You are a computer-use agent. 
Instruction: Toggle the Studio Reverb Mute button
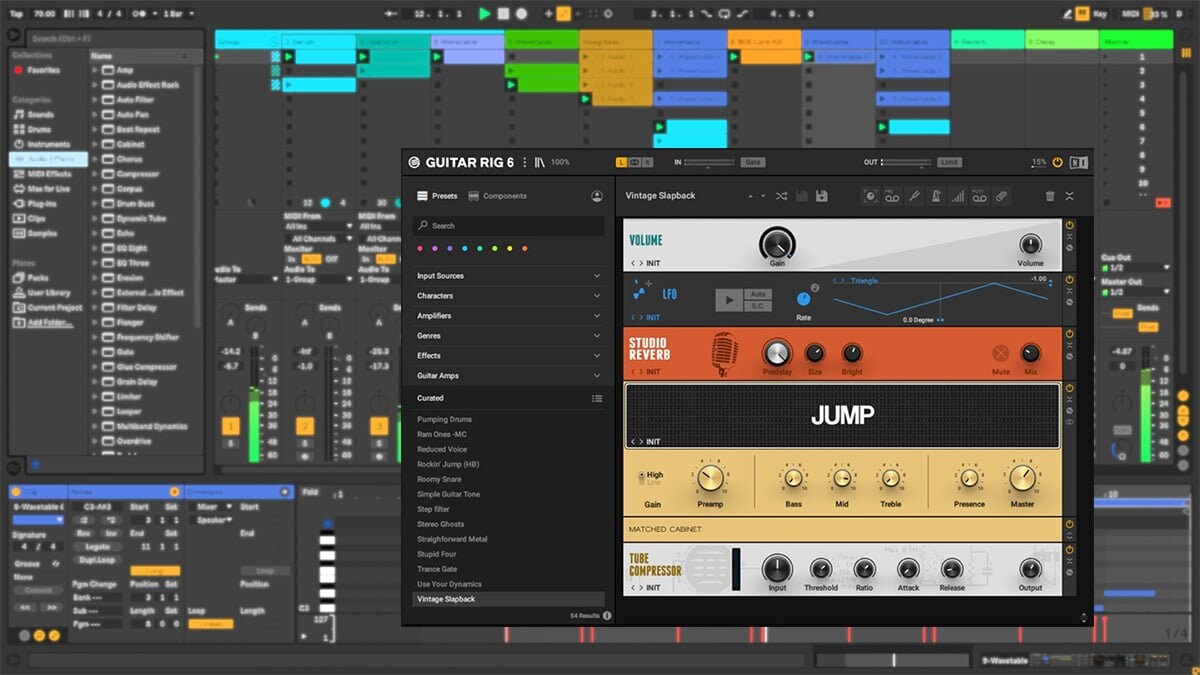click(x=1000, y=353)
